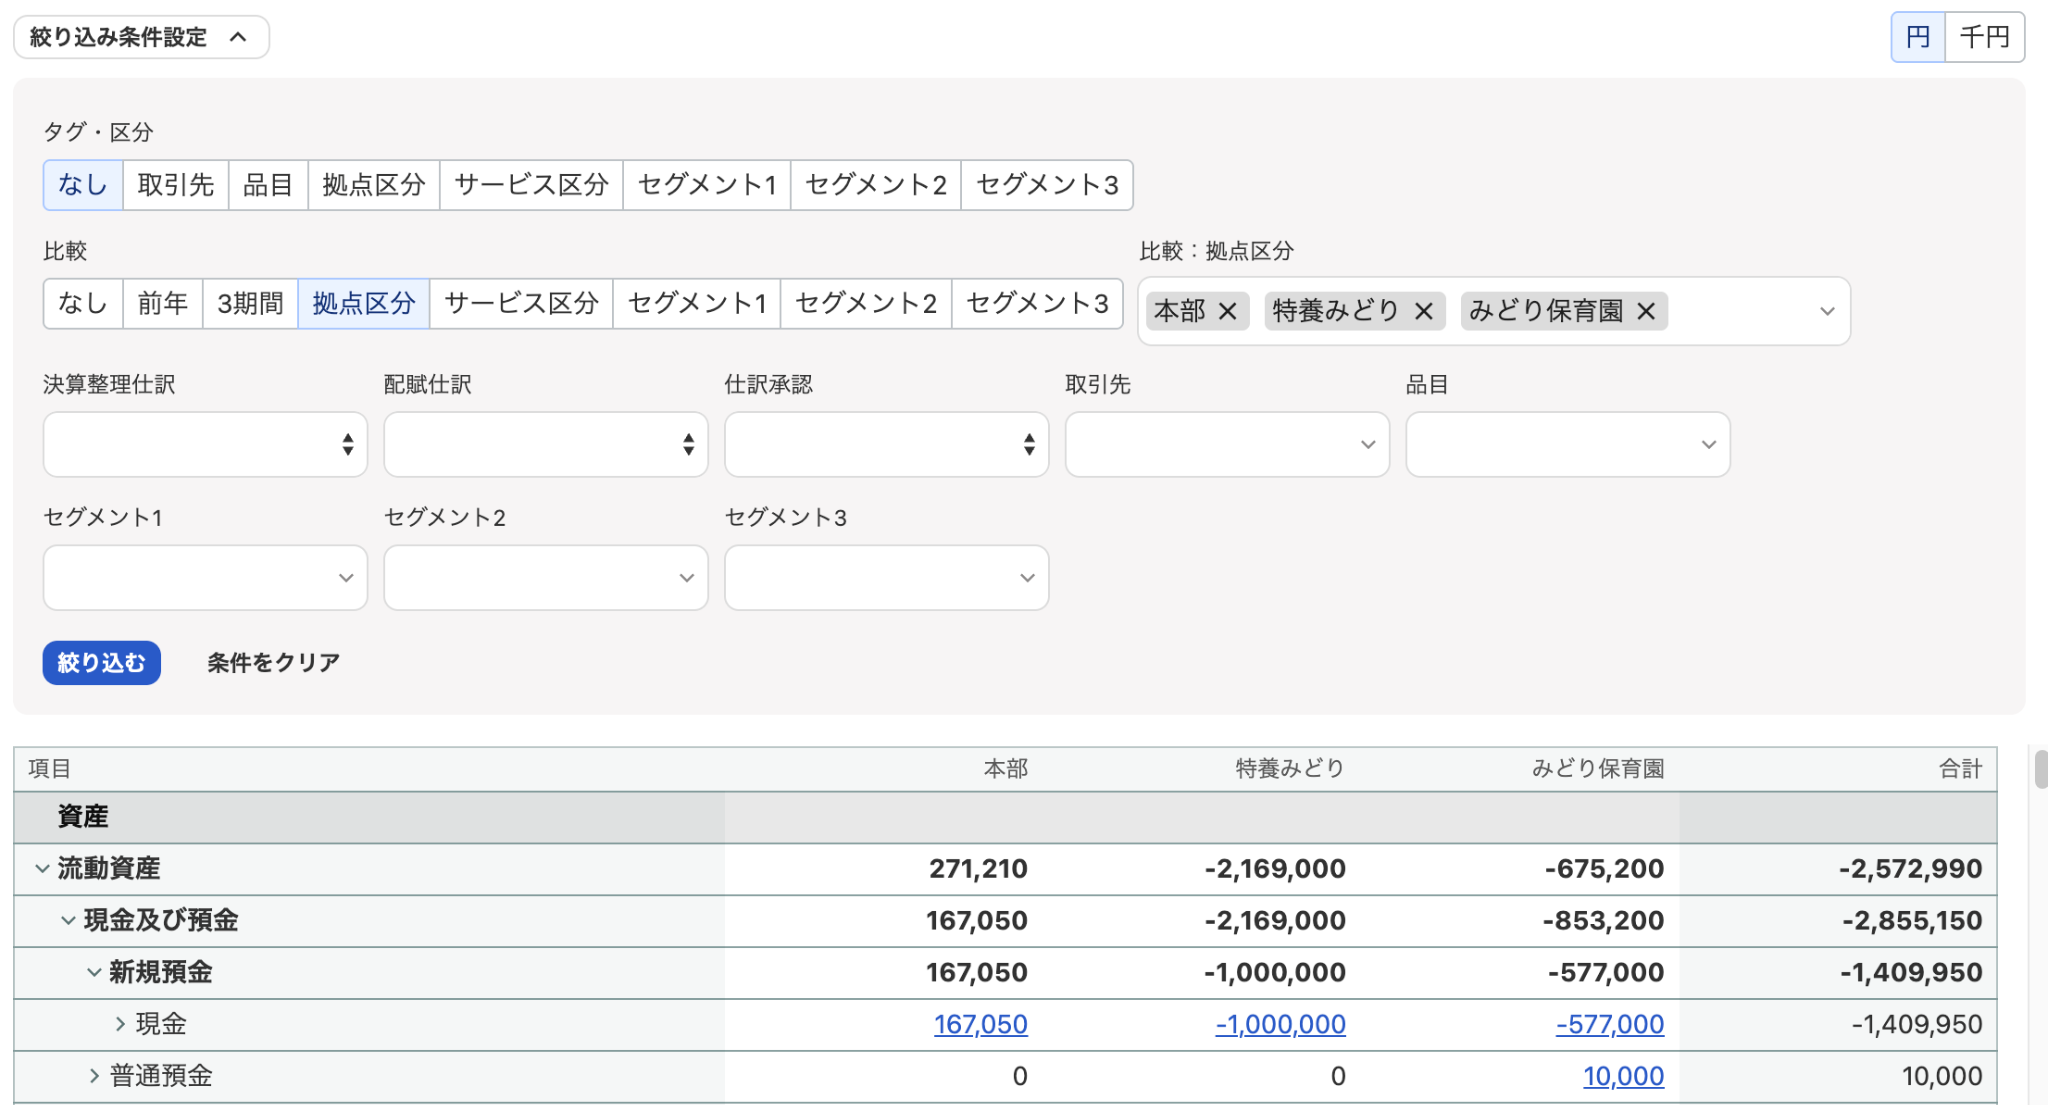This screenshot has width=2048, height=1105.
Task: Collapse the 絞り込み条件設定 panel
Action: [x=141, y=37]
